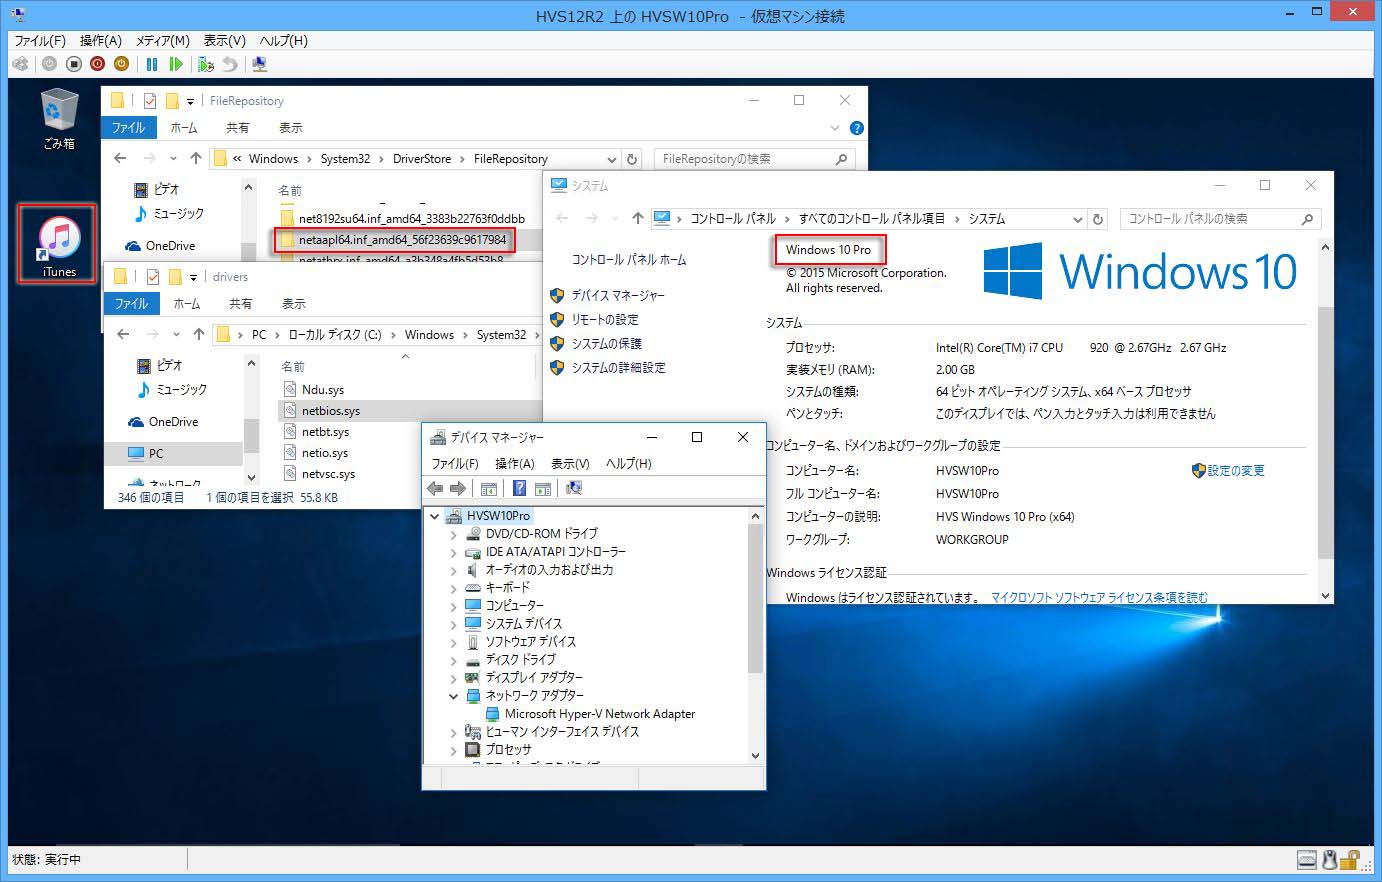Viewport: 1382px width, 882px height.
Task: Select the Recycle Bin (ごみ箱) desktop icon
Action: pos(59,119)
